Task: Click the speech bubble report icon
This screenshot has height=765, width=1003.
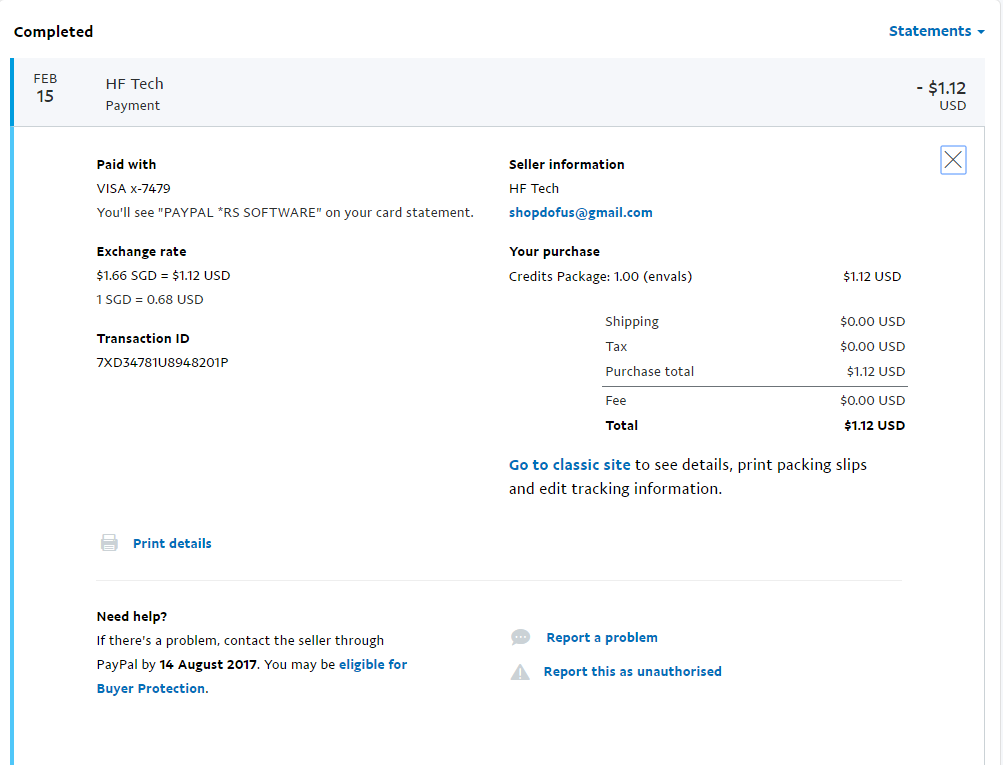Action: [520, 638]
